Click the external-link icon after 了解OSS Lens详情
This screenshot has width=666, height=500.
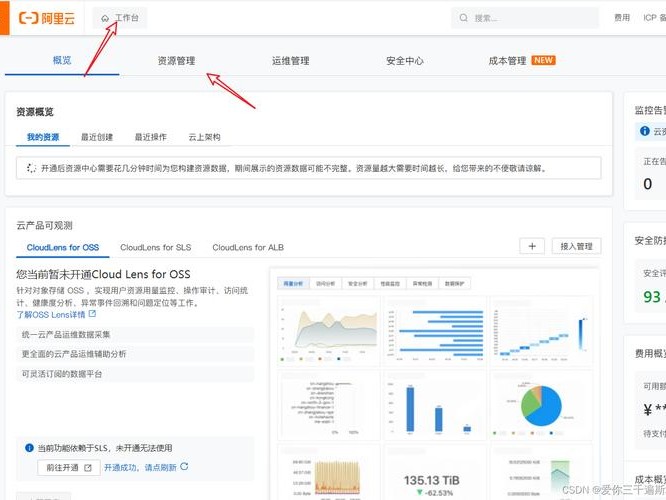pos(92,314)
